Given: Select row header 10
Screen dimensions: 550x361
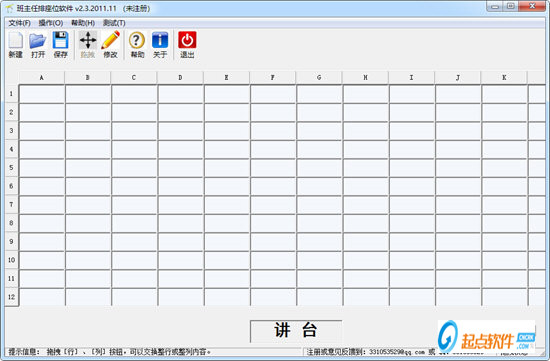Looking at the screenshot, I should click(x=12, y=260).
